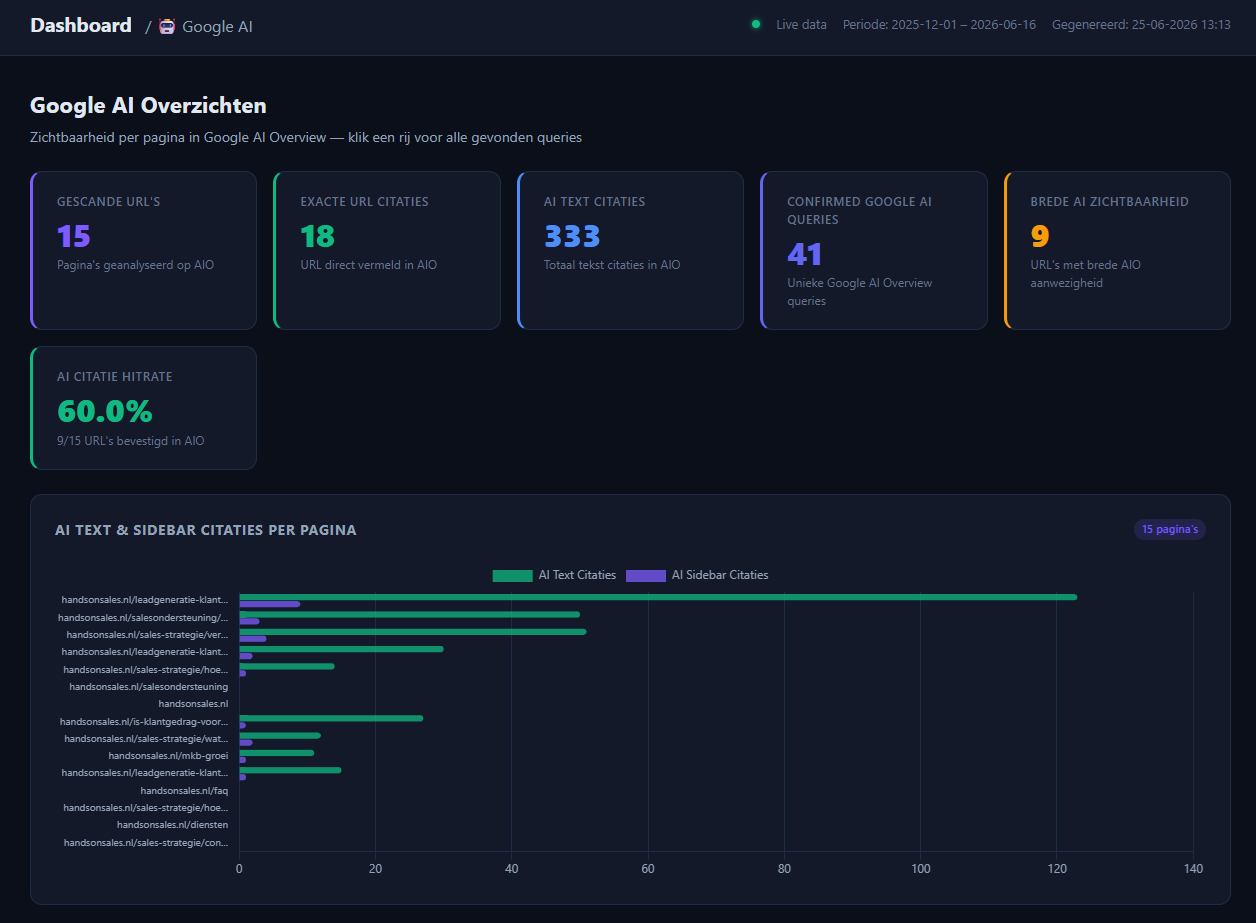Click the handsonsales.nl/faq row label
This screenshot has height=923, width=1256.
184,790
